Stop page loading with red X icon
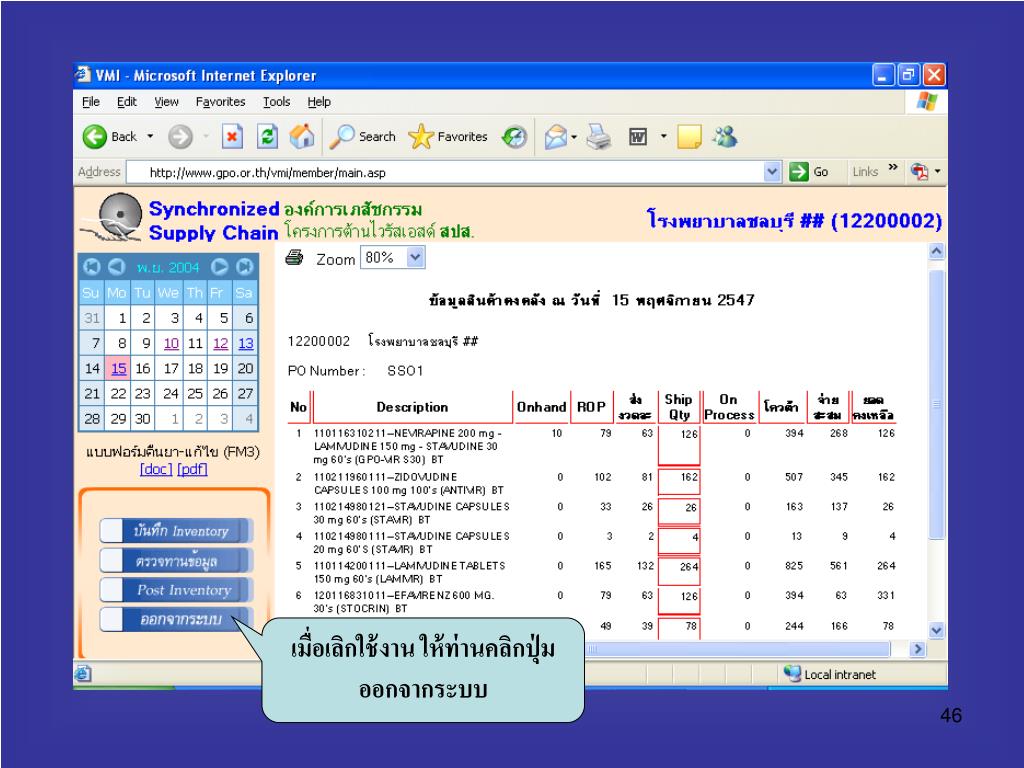This screenshot has height=768, width=1024. pyautogui.click(x=232, y=136)
